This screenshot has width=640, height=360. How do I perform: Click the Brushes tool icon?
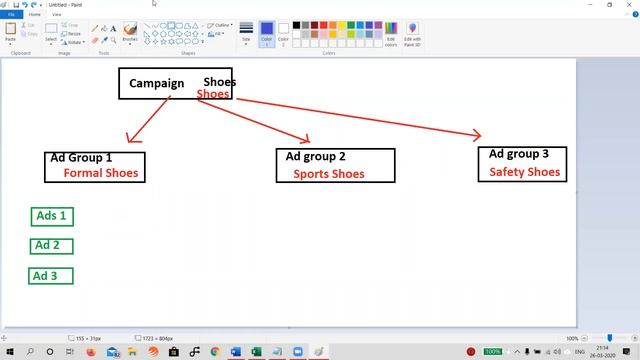coord(130,29)
